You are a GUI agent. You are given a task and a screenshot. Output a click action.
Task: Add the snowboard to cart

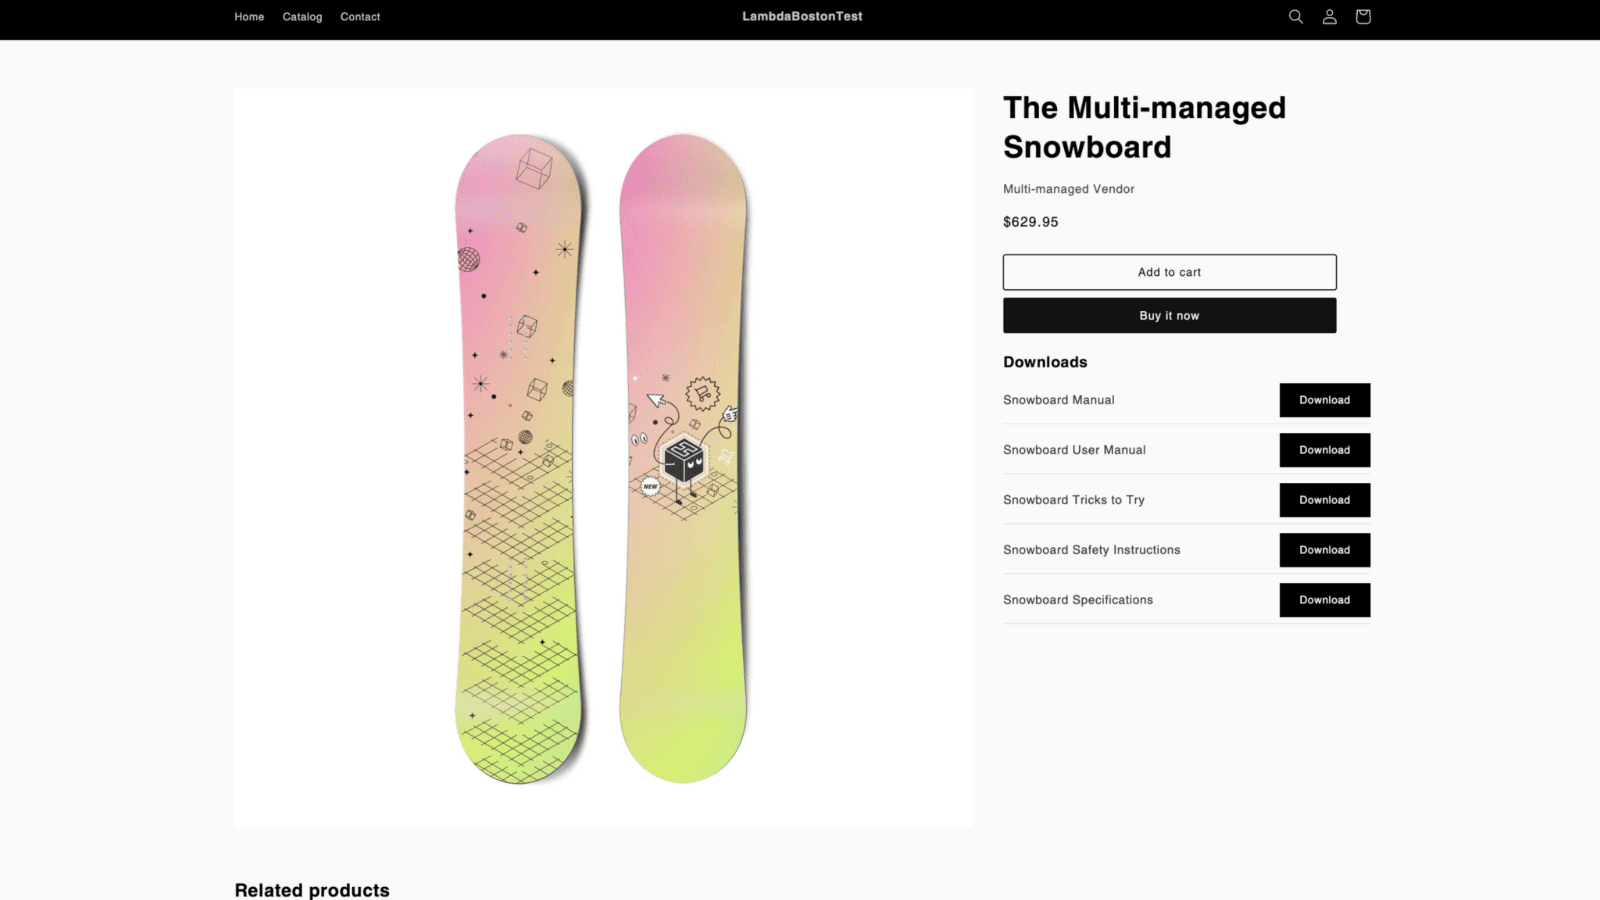point(1169,272)
